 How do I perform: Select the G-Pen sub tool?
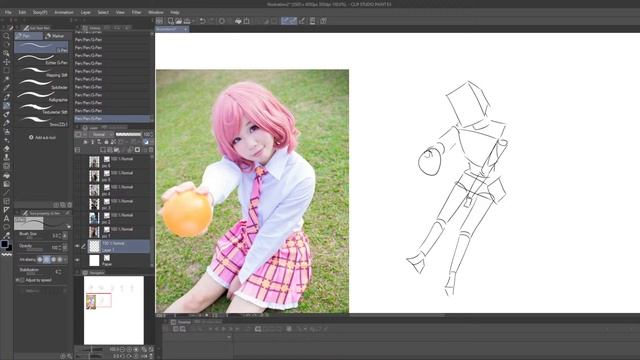coord(41,47)
